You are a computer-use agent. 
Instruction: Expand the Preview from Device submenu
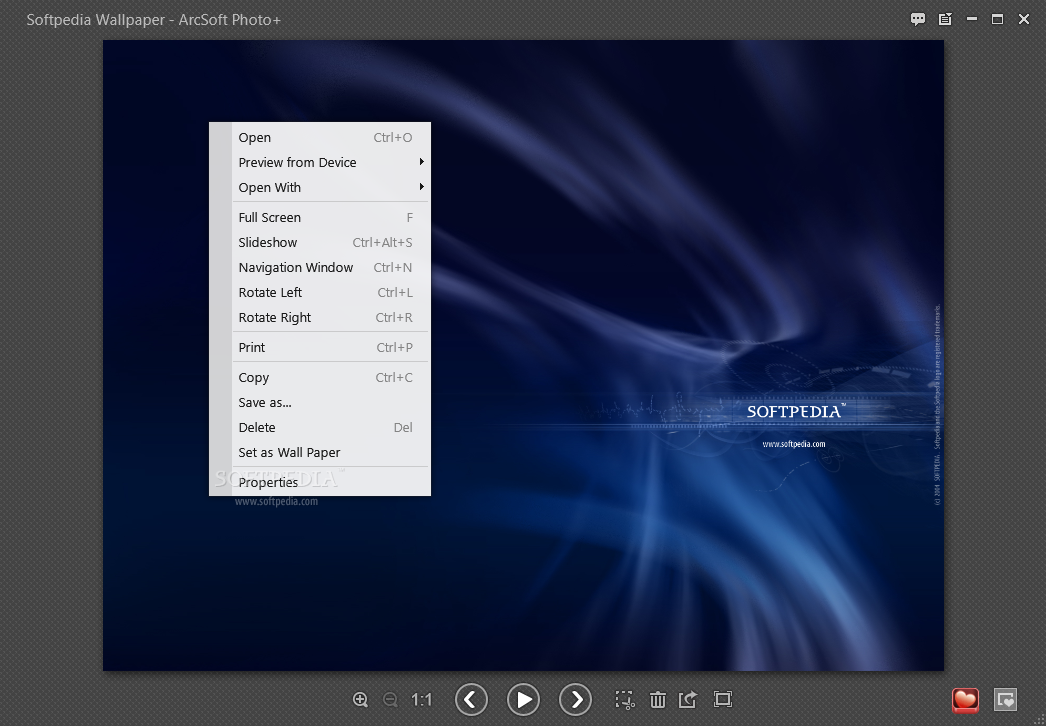click(330, 162)
